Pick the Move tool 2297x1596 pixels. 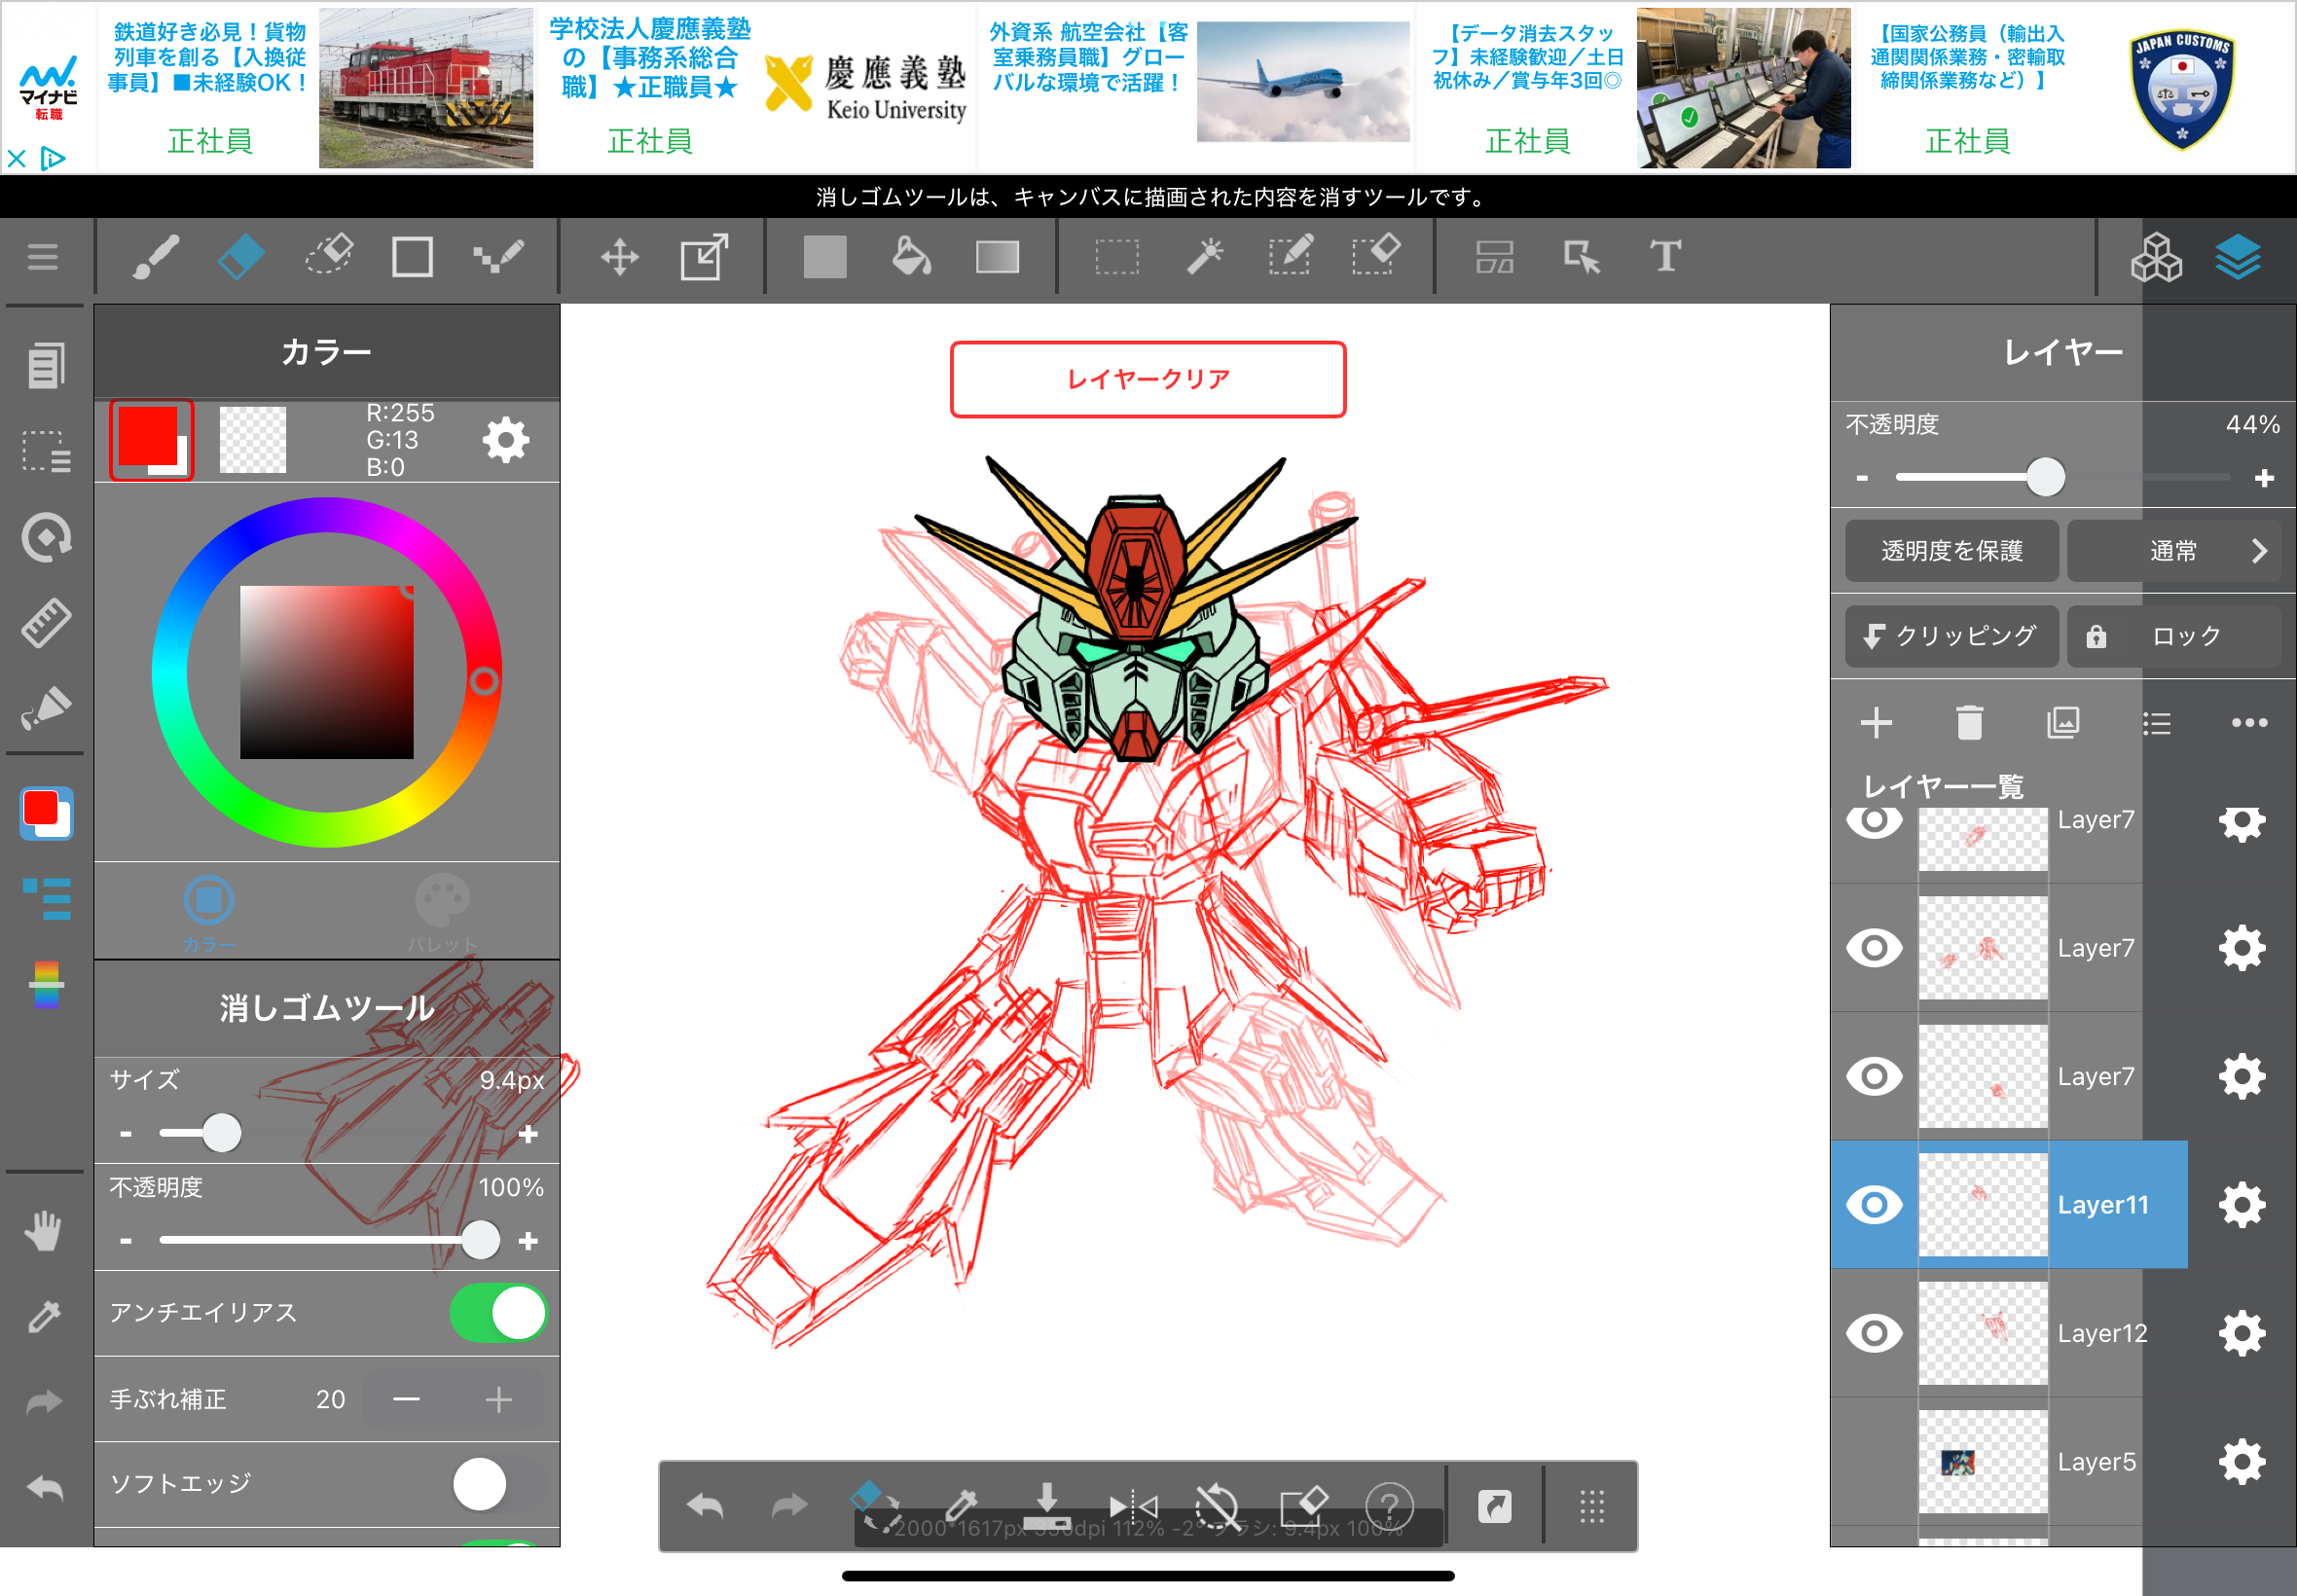619,257
